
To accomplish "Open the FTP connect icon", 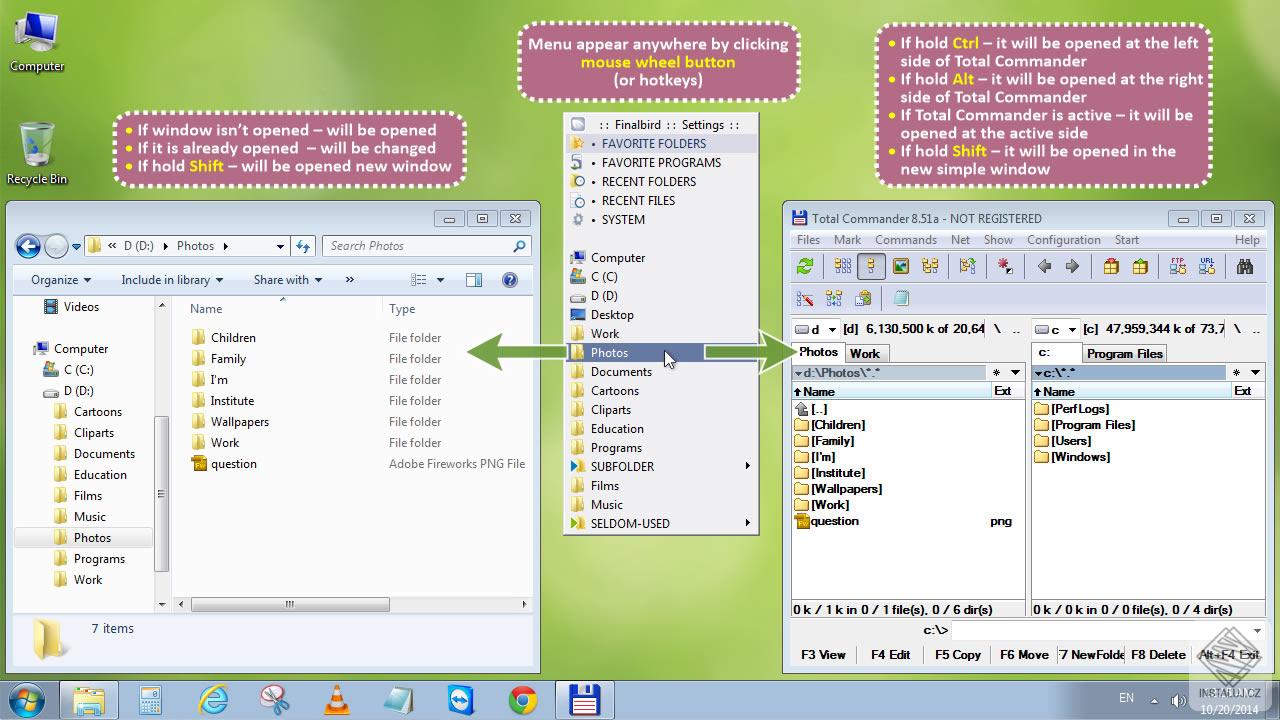I will [x=1178, y=266].
